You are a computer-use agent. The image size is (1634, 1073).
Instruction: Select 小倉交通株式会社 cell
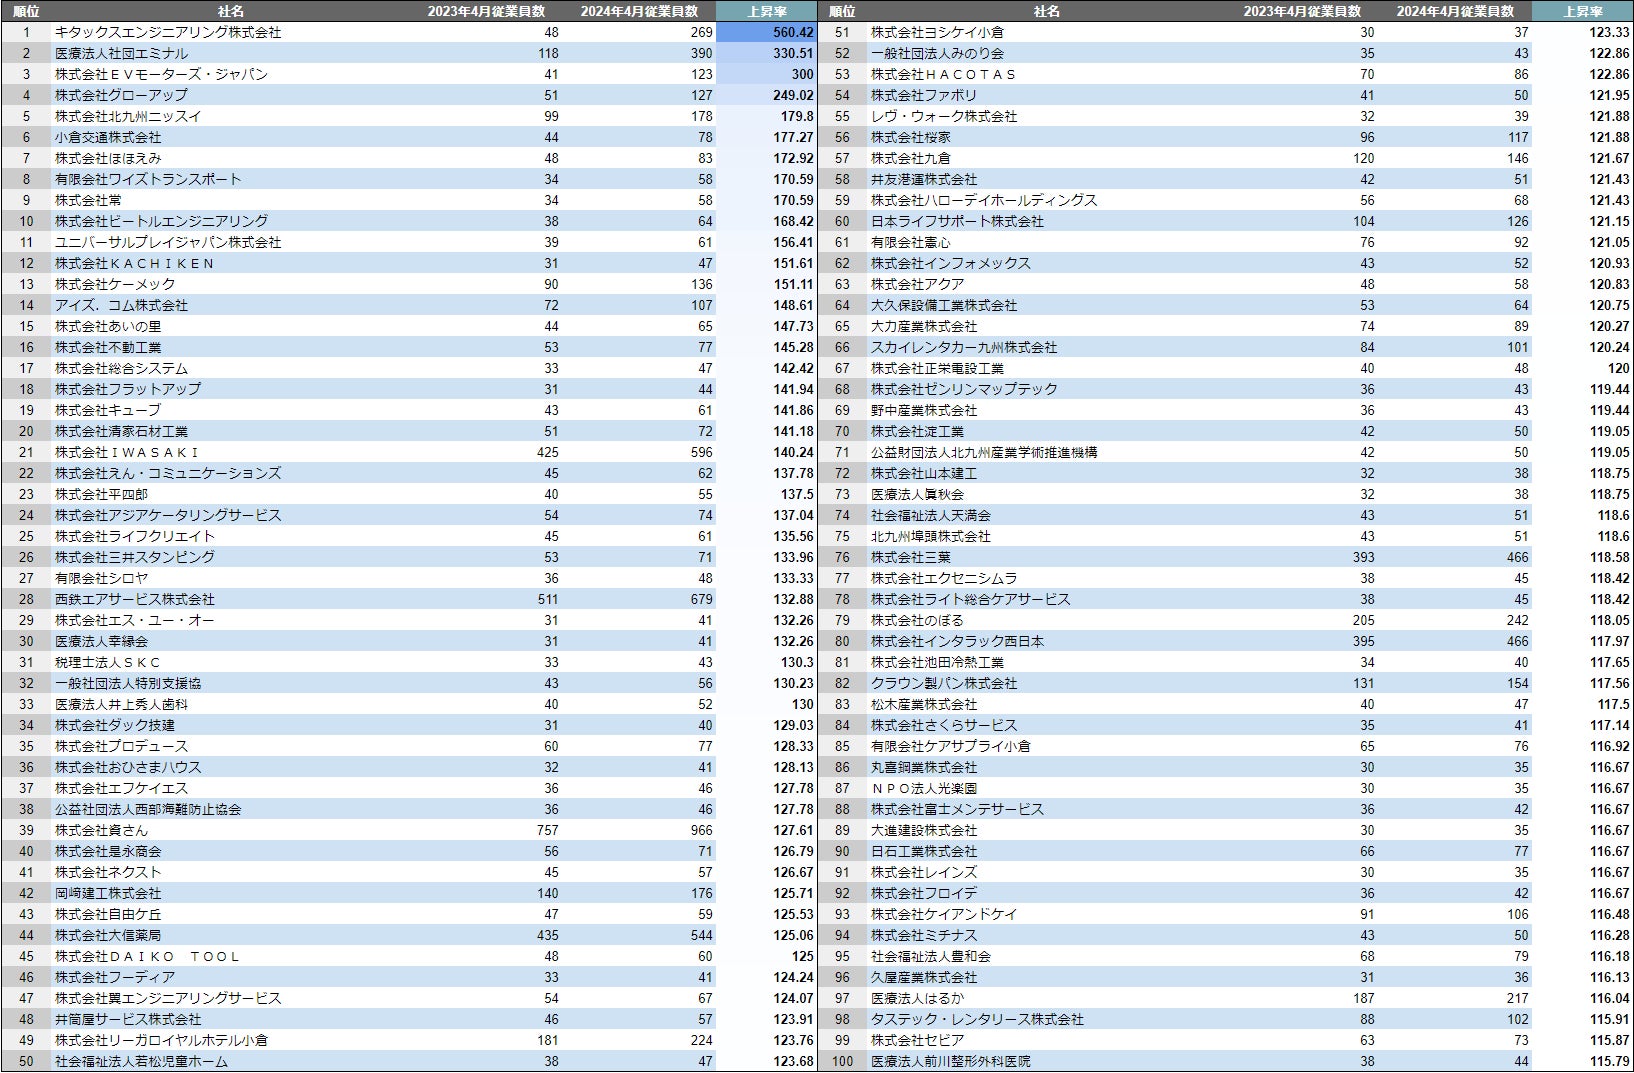click(108, 137)
